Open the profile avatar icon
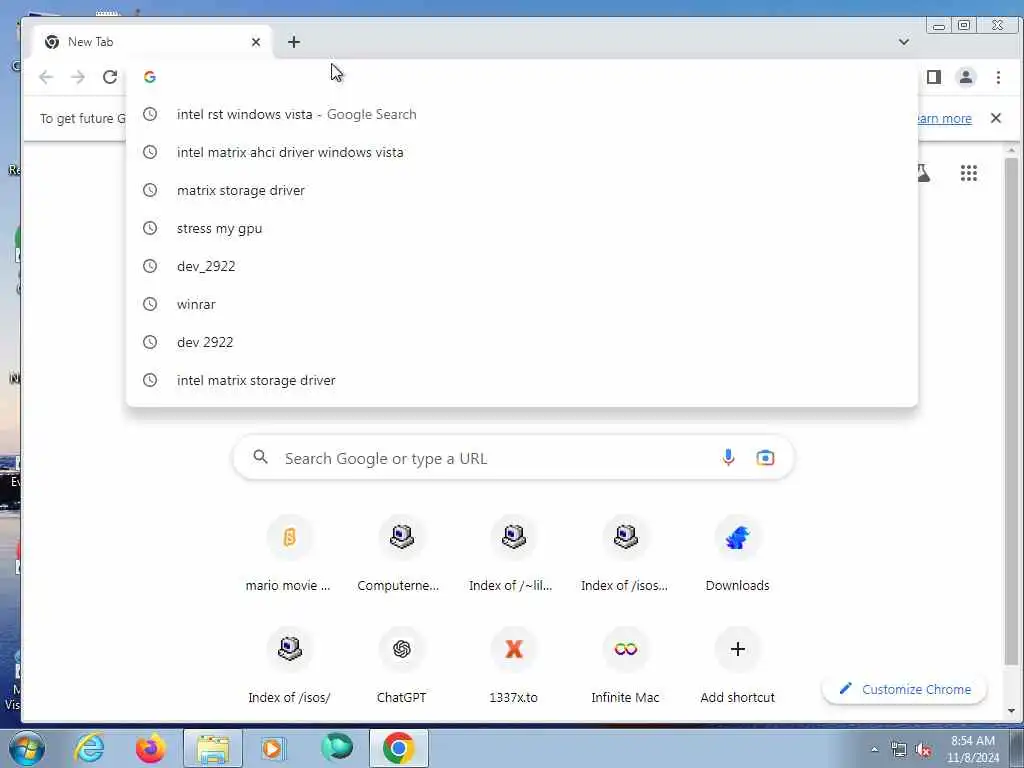1024x768 pixels. (x=966, y=77)
